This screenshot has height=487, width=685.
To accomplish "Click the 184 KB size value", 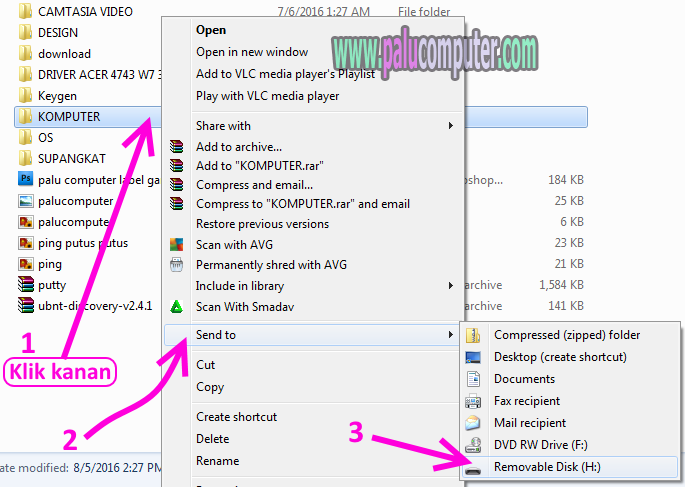I will pyautogui.click(x=566, y=180).
